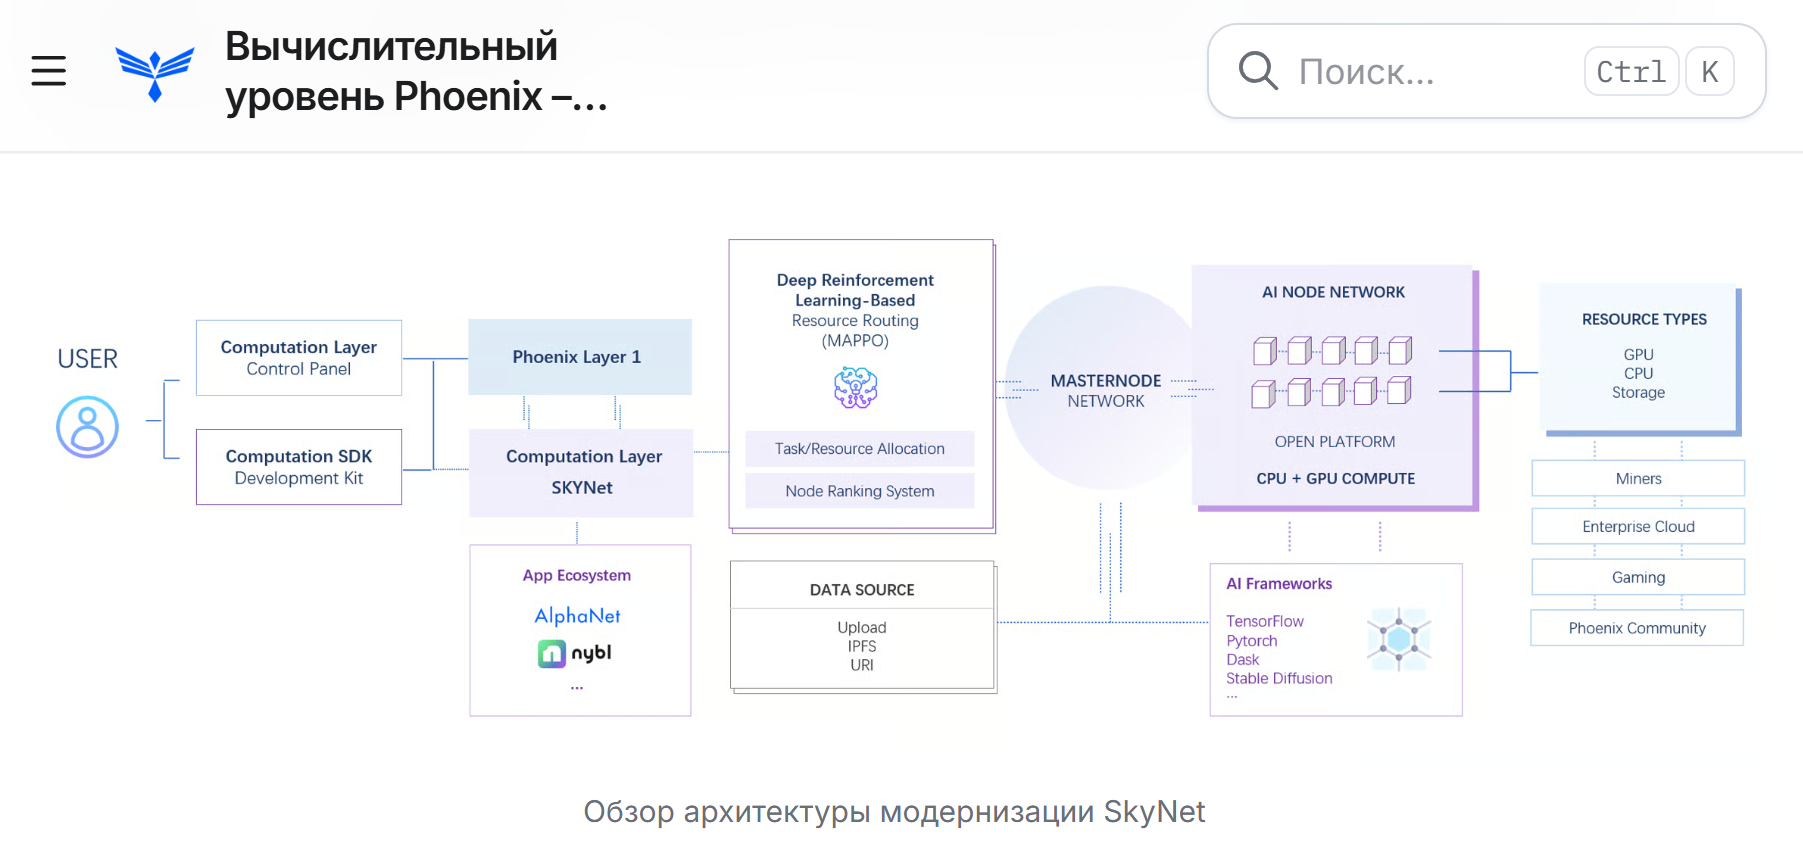Viewport: 1803px width, 859px height.
Task: Click the Ctrl key badge
Action: 1631,72
